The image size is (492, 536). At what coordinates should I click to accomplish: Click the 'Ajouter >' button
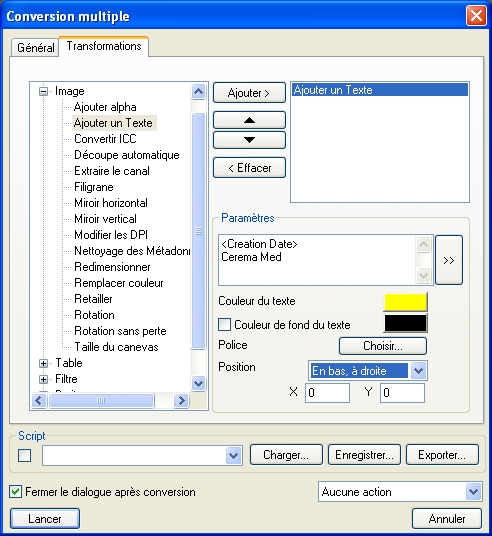click(249, 93)
